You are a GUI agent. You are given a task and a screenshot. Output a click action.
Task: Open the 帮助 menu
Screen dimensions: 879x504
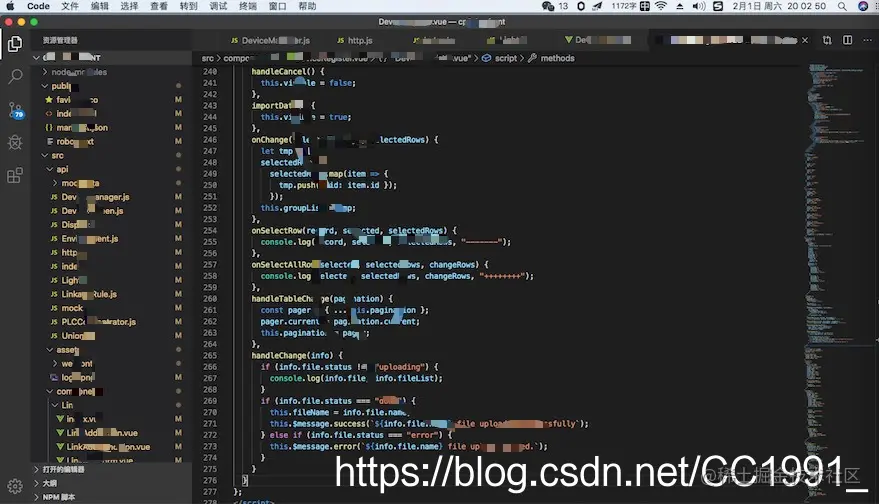click(x=307, y=6)
